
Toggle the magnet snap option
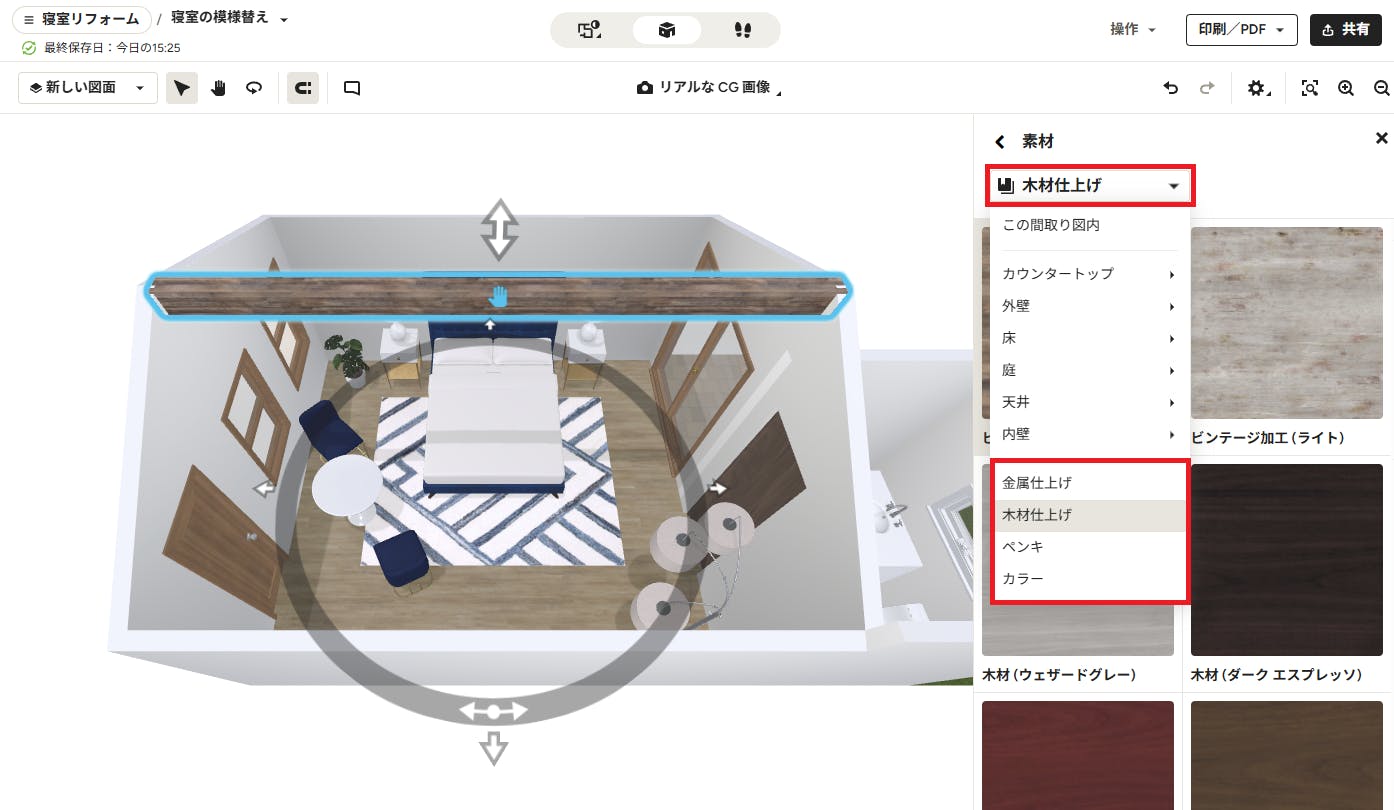[x=303, y=88]
